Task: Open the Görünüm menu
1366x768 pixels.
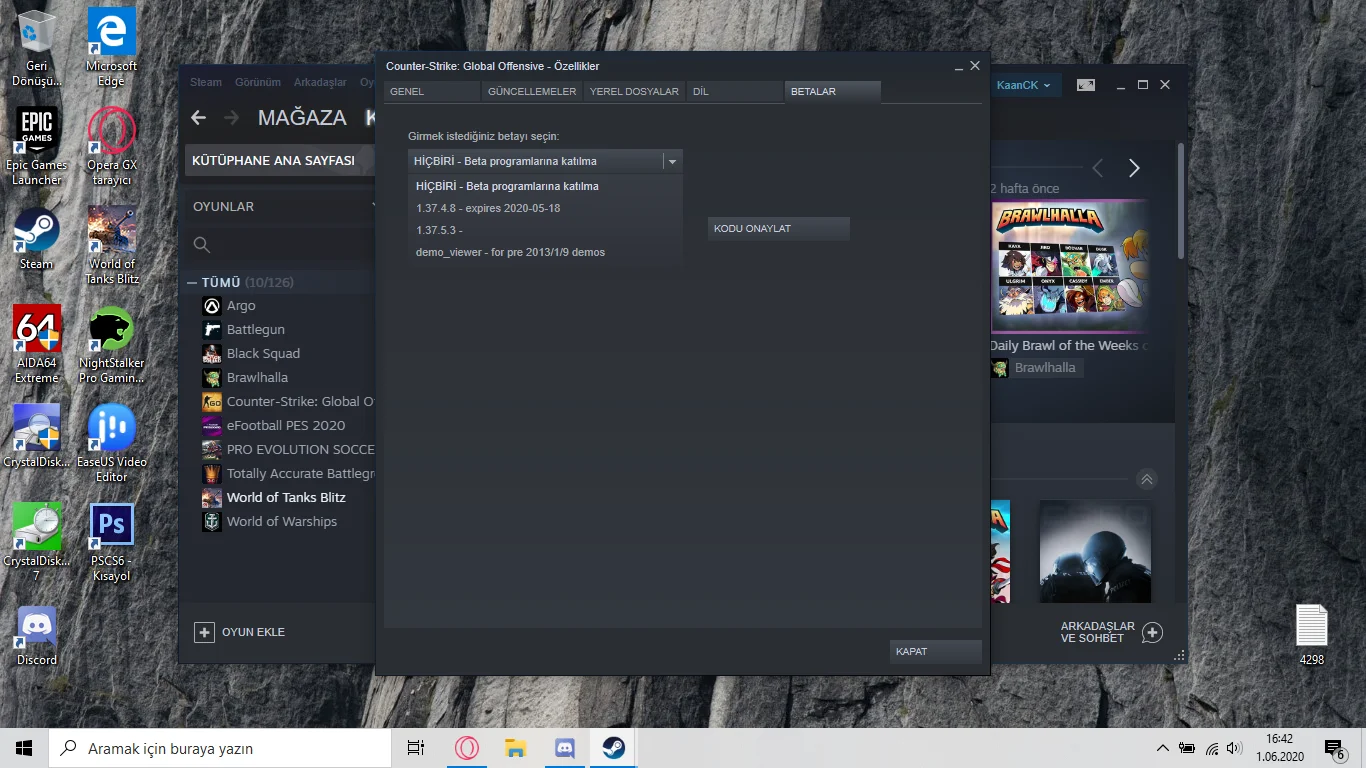Action: (258, 82)
